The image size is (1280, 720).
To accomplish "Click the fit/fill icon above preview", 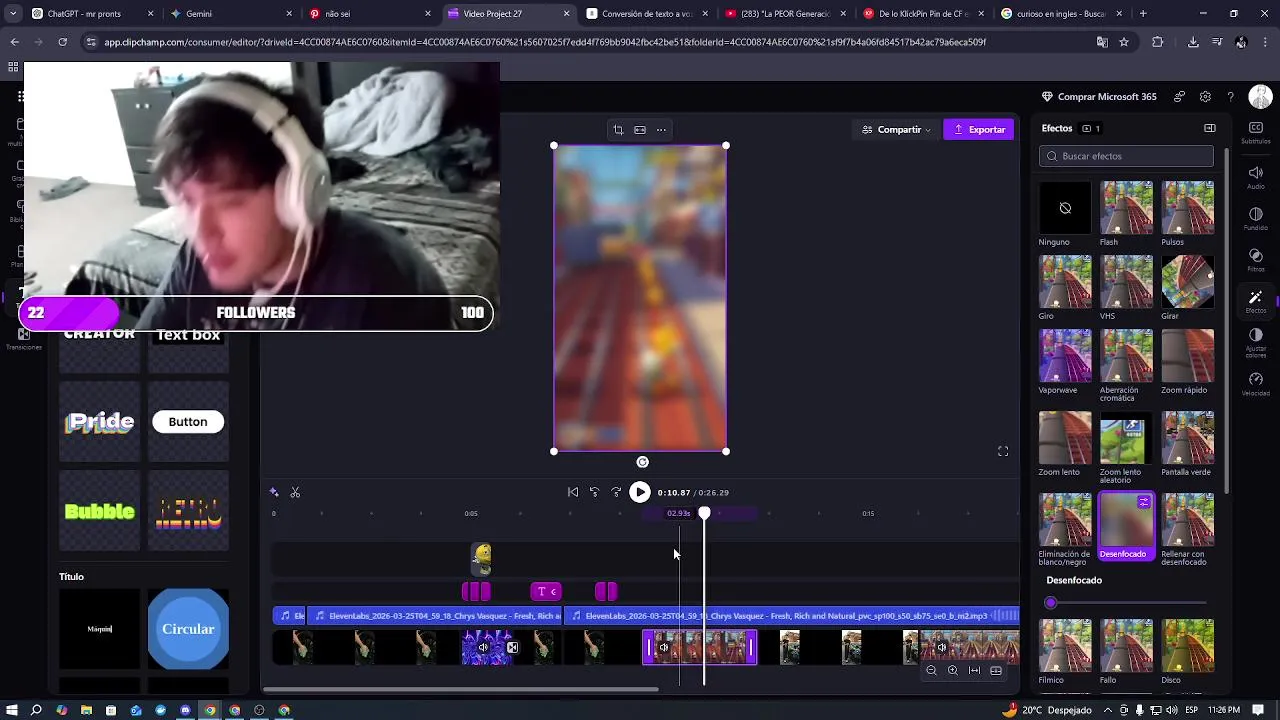I will click(640, 130).
